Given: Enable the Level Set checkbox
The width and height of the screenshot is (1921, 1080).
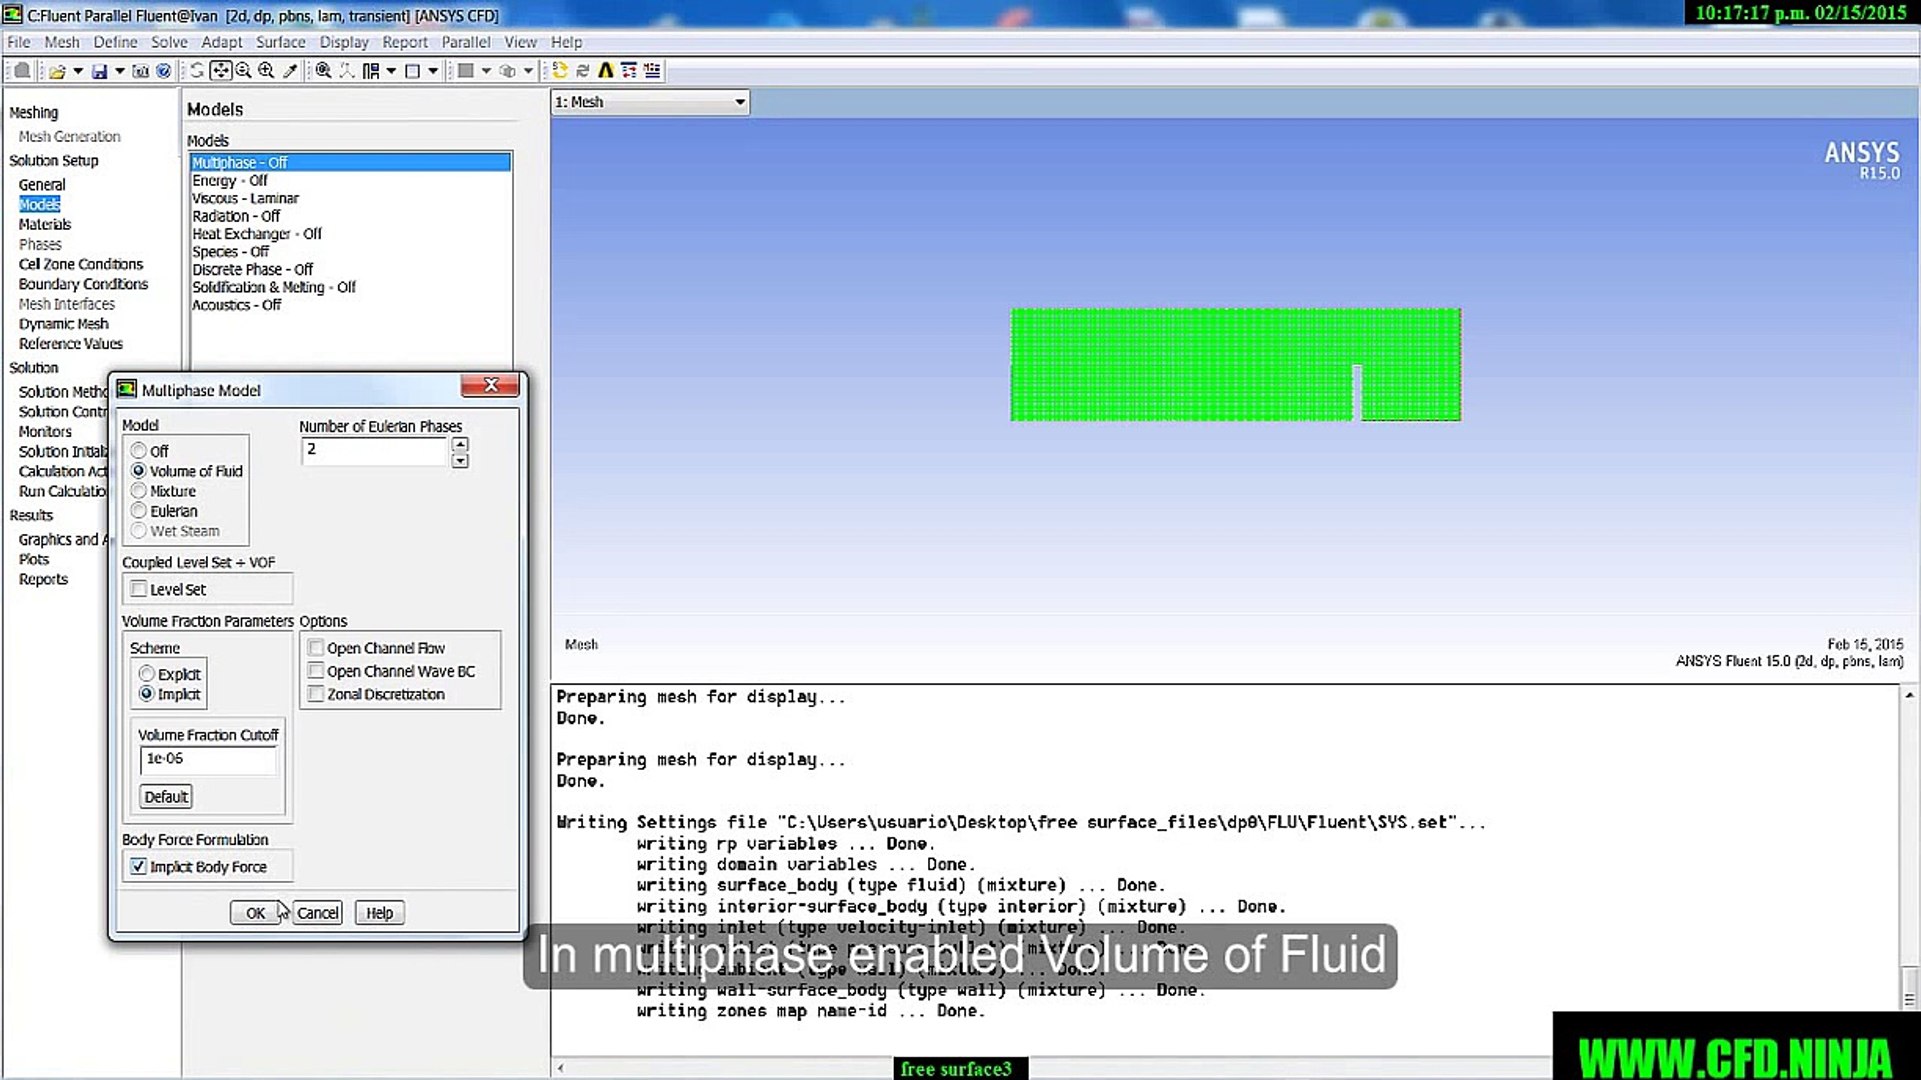Looking at the screenshot, I should tap(139, 589).
